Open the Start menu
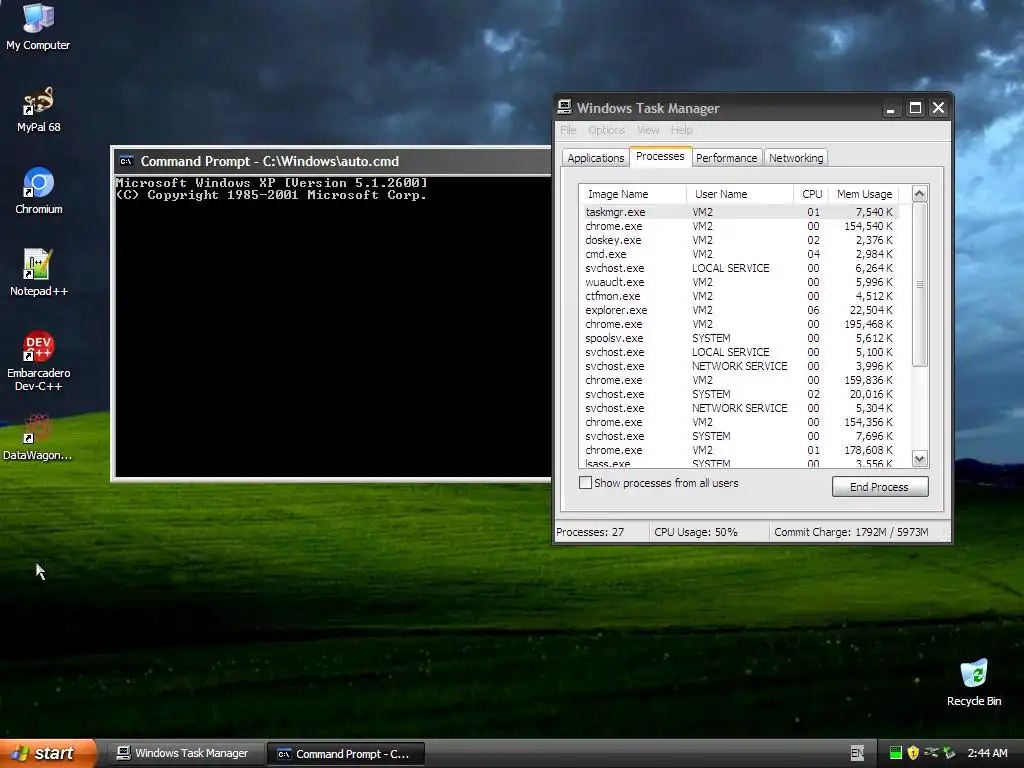Viewport: 1024px width, 768px height. point(48,753)
